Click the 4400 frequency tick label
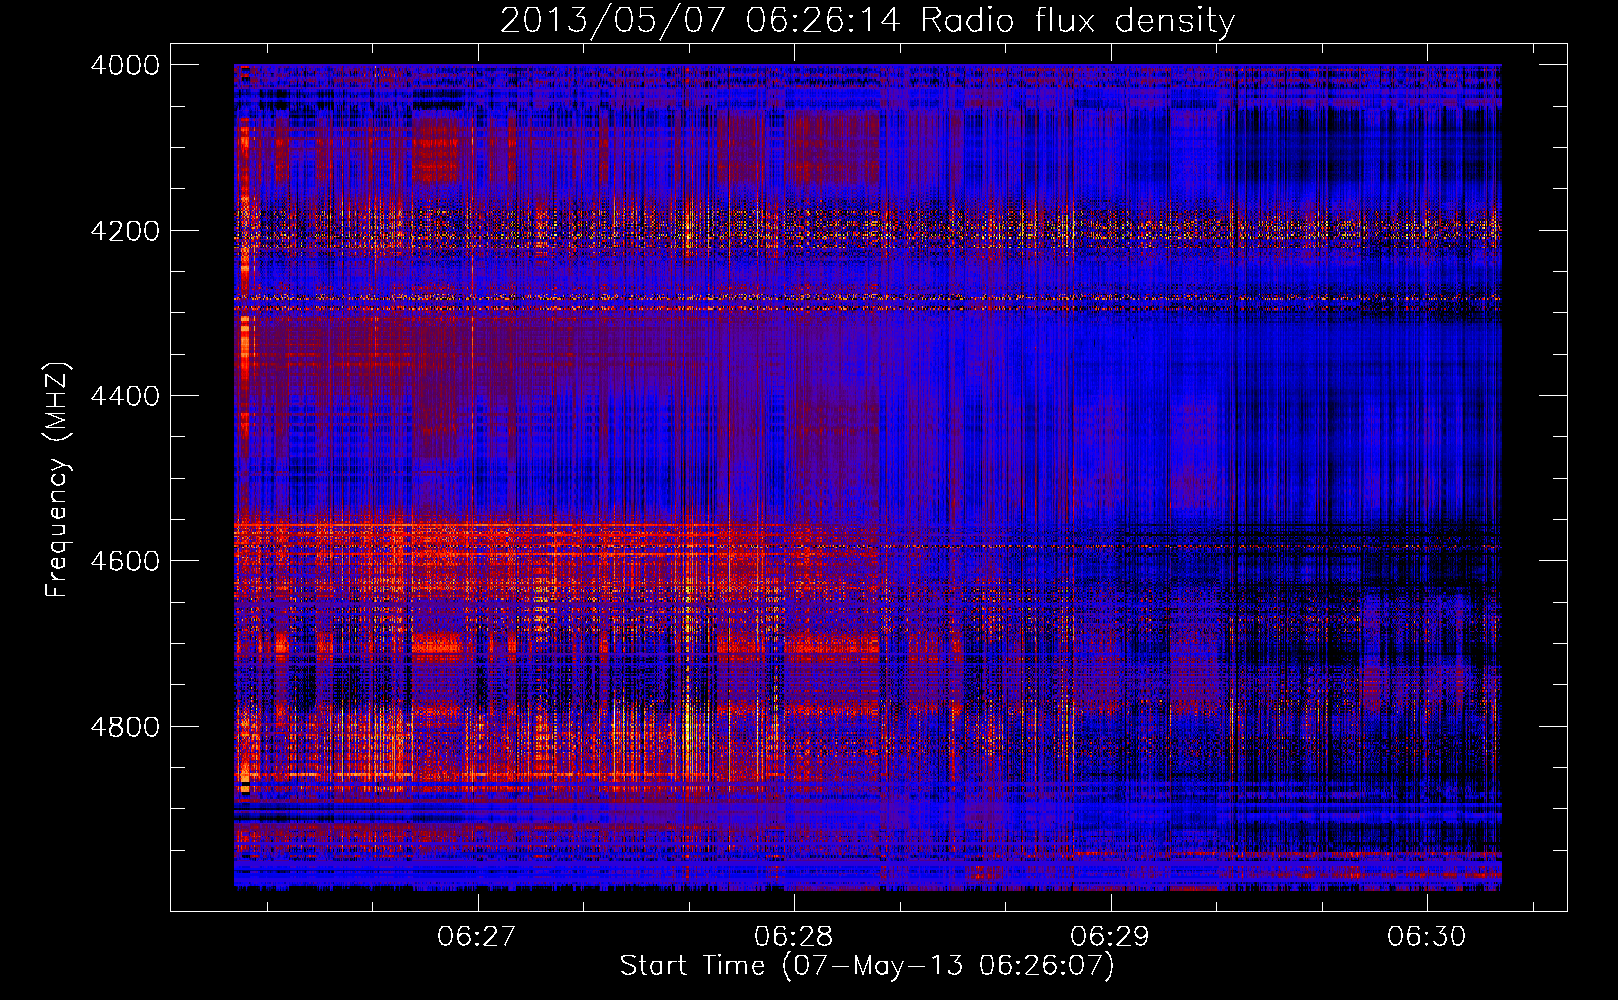The width and height of the screenshot is (1618, 1000). (125, 396)
